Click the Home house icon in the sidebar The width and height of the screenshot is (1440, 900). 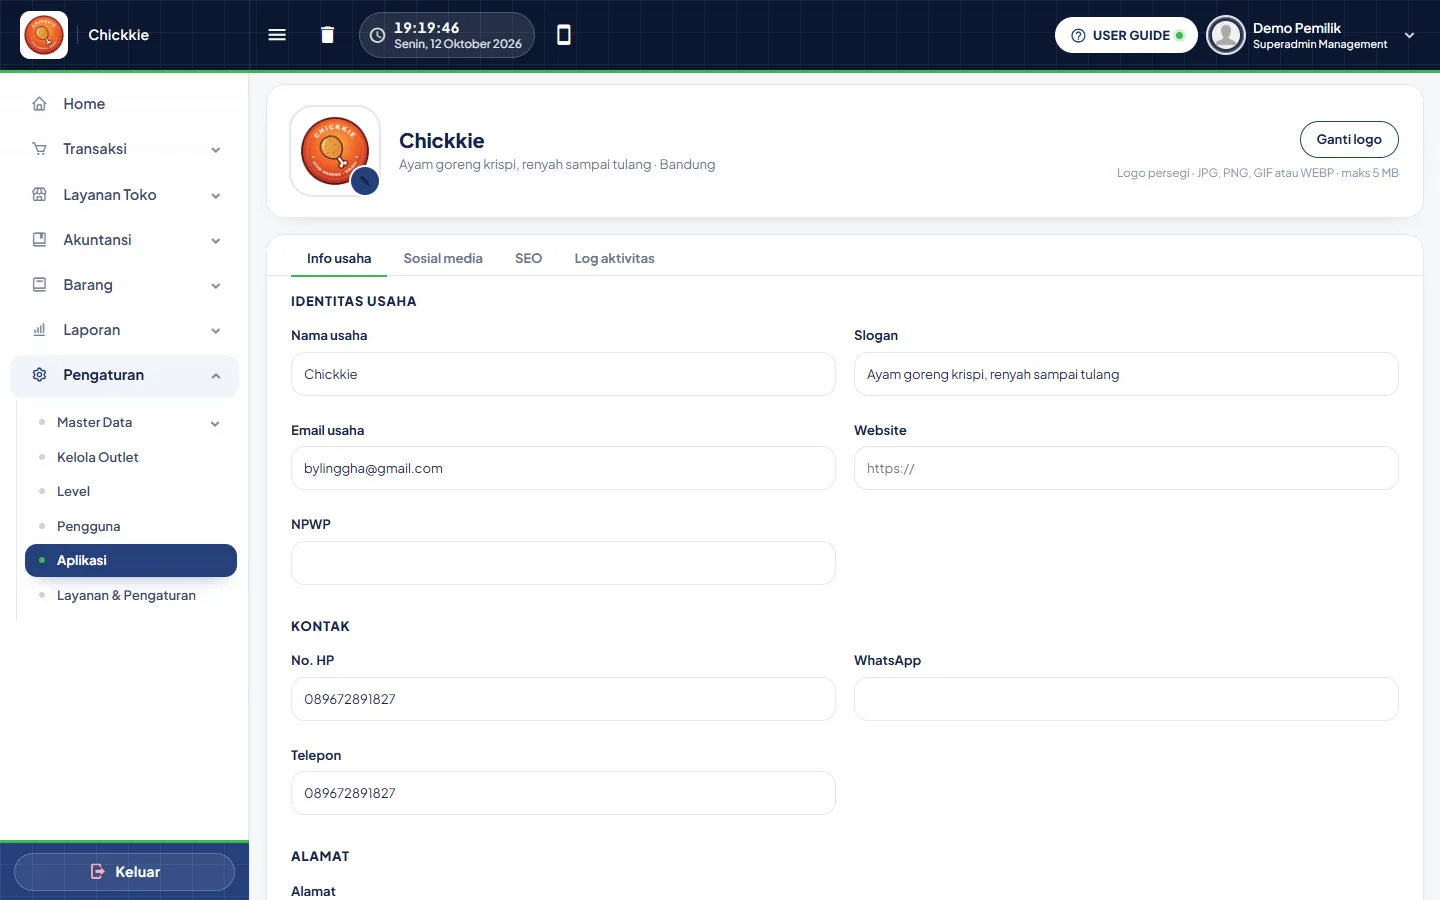tap(40, 104)
